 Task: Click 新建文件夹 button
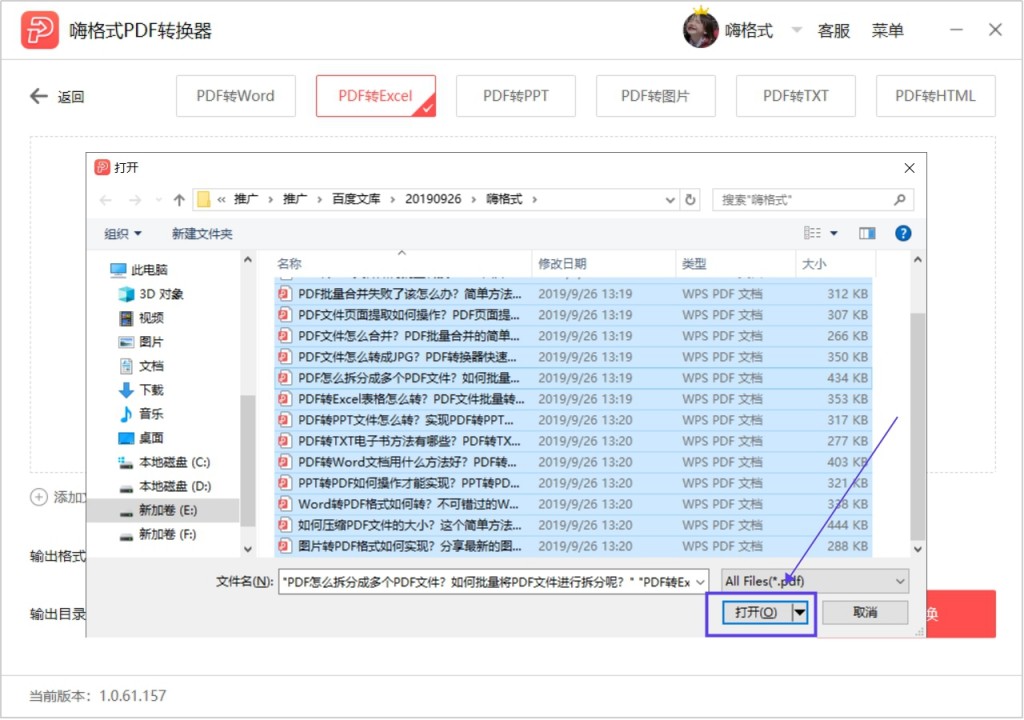202,234
